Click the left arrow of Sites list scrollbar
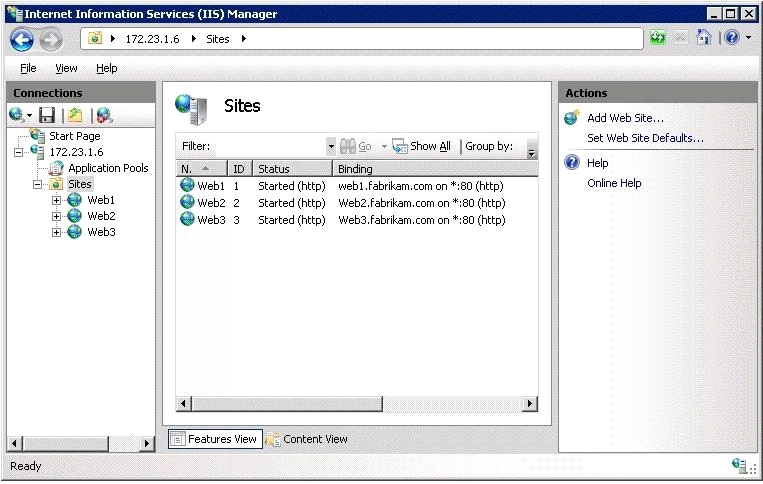This screenshot has height=484, width=763. tap(183, 403)
